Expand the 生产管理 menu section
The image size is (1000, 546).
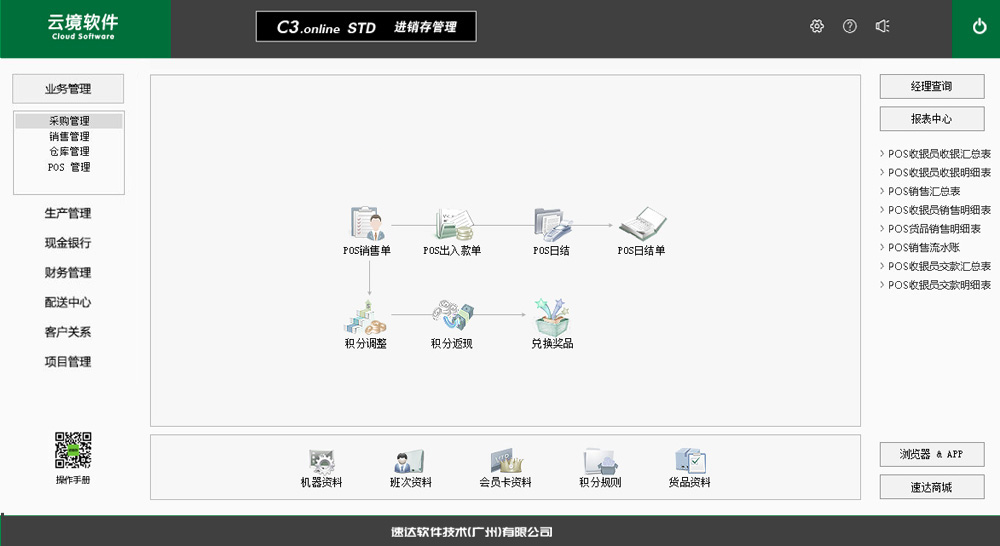68,213
